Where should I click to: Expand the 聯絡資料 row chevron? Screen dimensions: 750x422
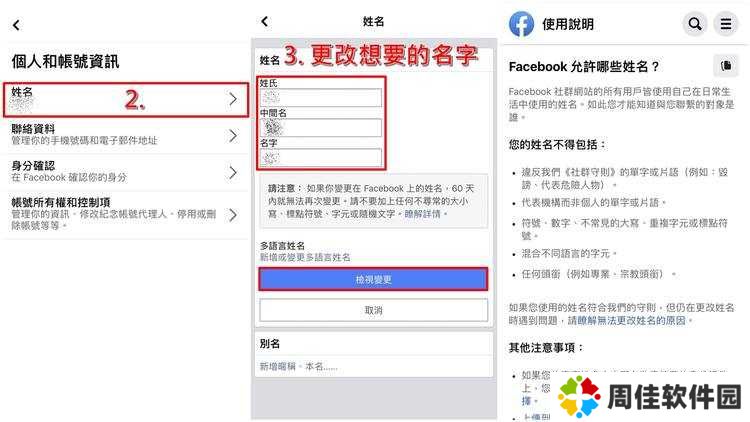coord(233,136)
